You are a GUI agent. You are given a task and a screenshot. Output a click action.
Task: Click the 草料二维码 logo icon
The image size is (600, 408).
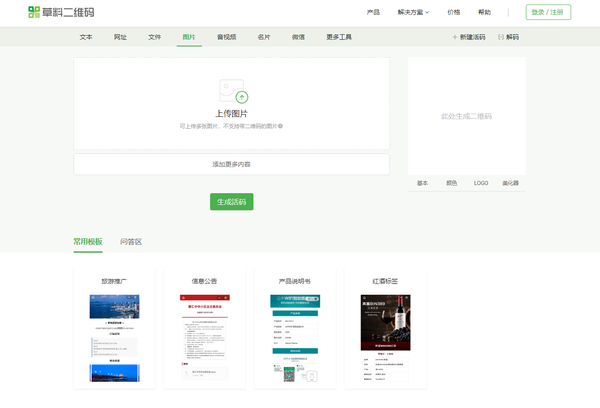click(34, 12)
